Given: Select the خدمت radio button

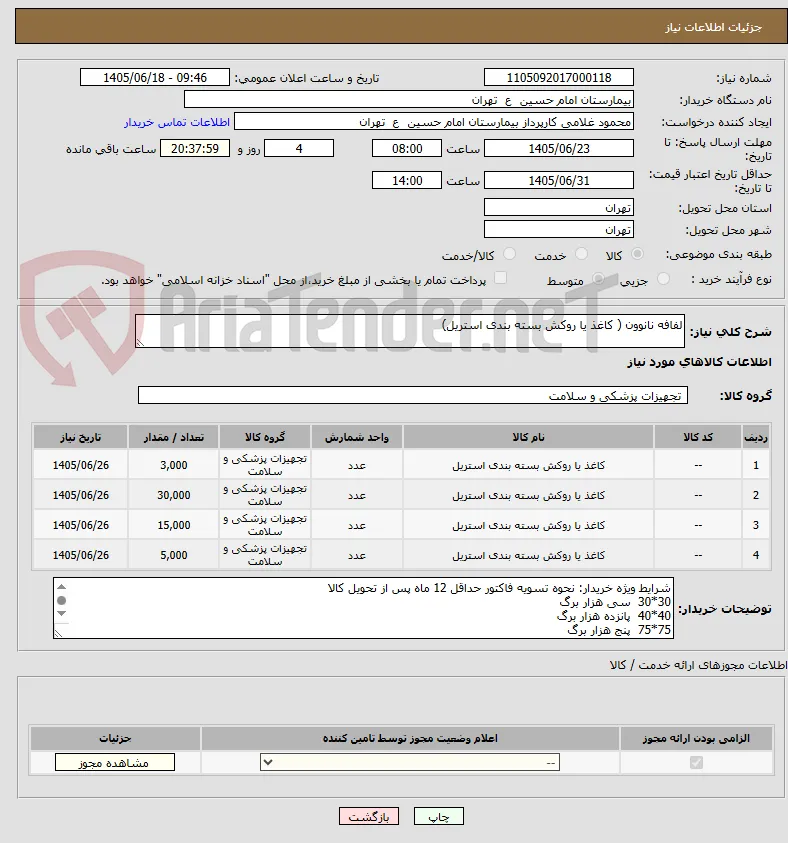Looking at the screenshot, I should (581, 254).
